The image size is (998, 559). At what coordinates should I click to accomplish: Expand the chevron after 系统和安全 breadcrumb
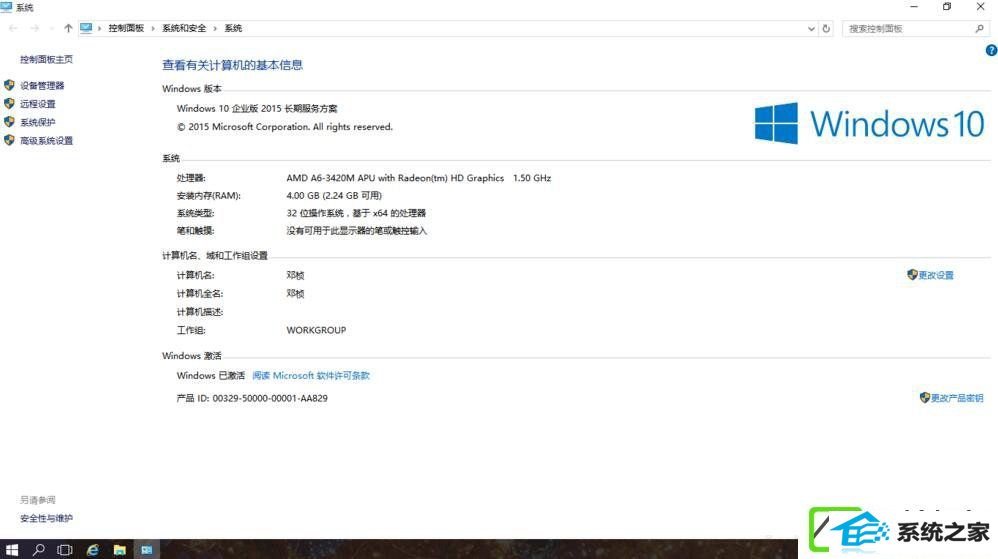tap(215, 29)
